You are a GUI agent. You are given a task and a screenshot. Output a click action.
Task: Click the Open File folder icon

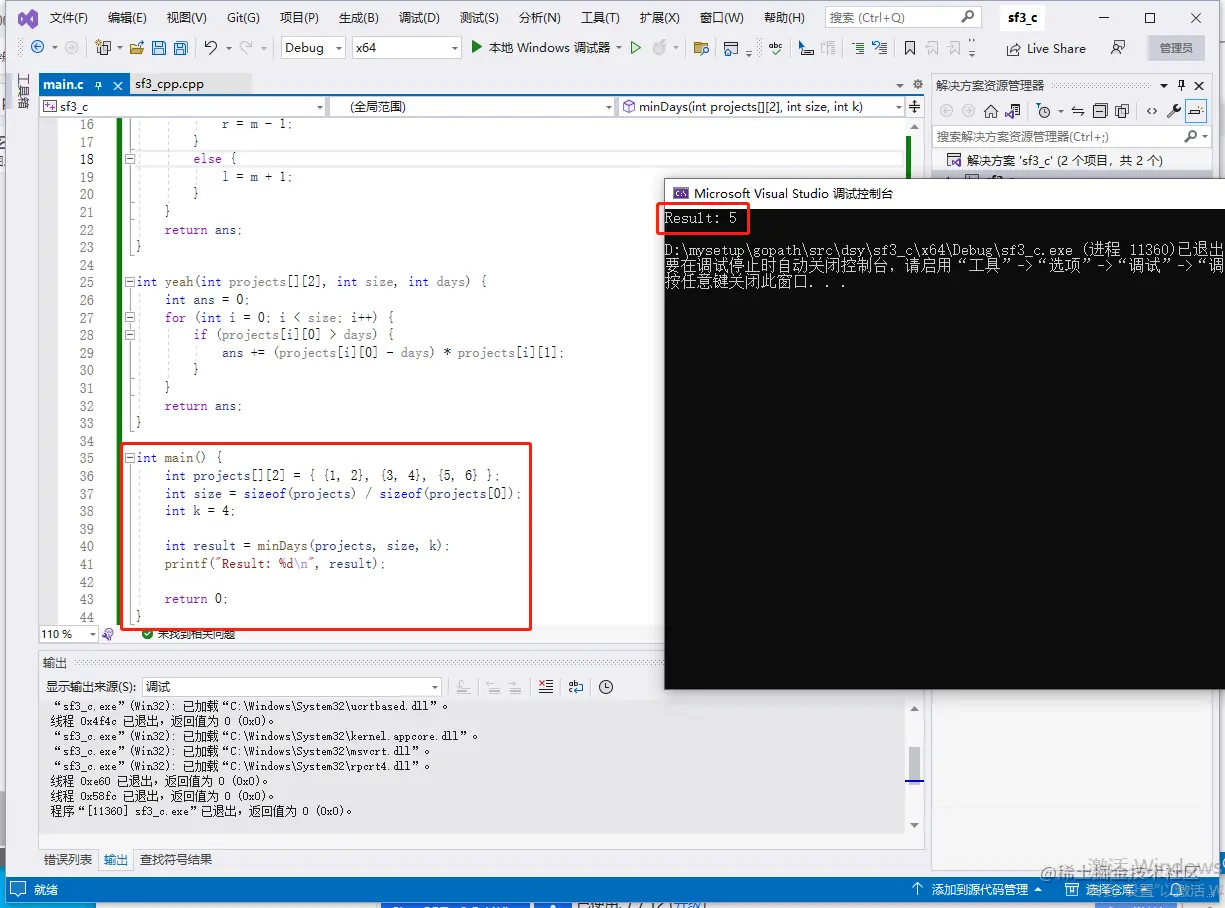pyautogui.click(x=137, y=47)
